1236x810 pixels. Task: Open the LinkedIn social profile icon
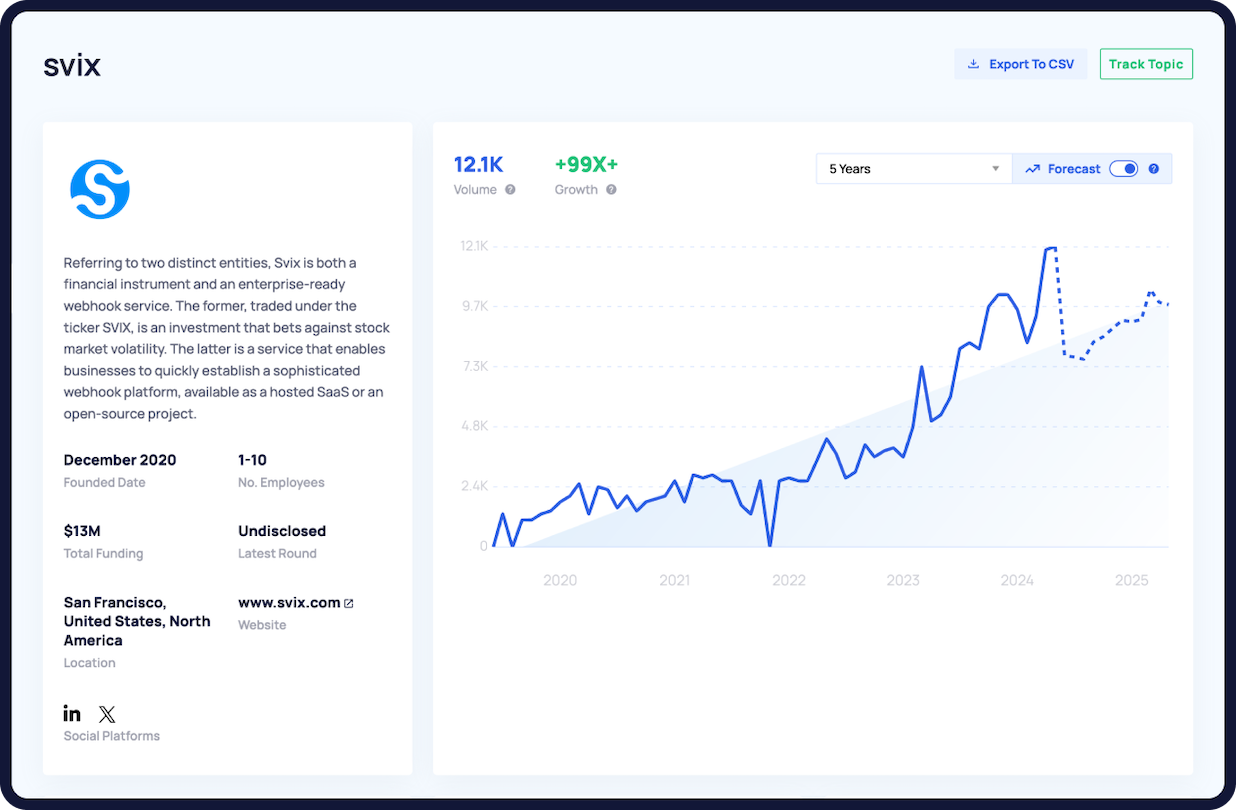click(72, 713)
